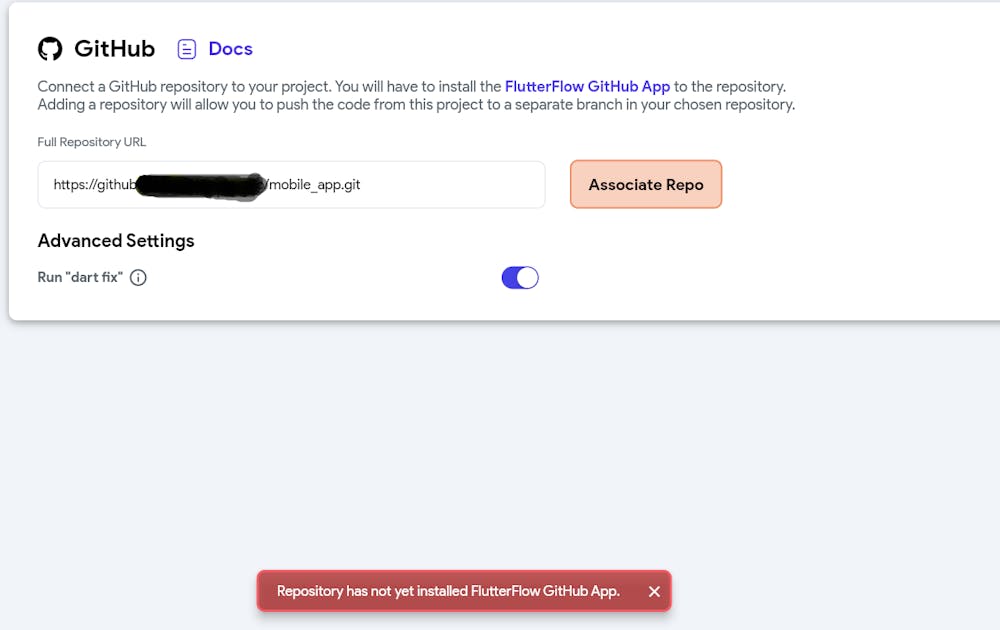Click the "Full Repository URL" field label

(x=92, y=142)
